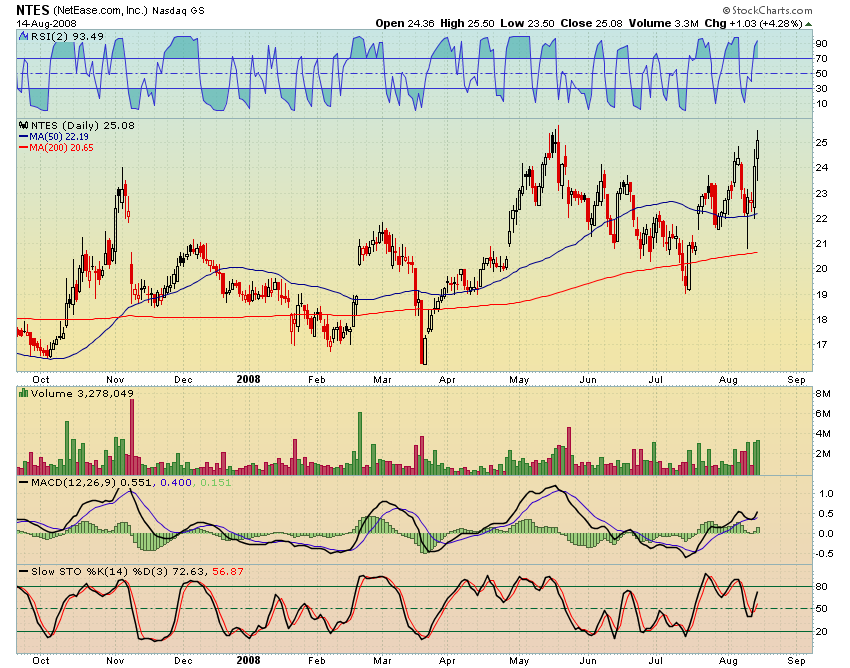Click the black legend line before Slow STO
The width and height of the screenshot is (850, 668).
click(x=23, y=571)
